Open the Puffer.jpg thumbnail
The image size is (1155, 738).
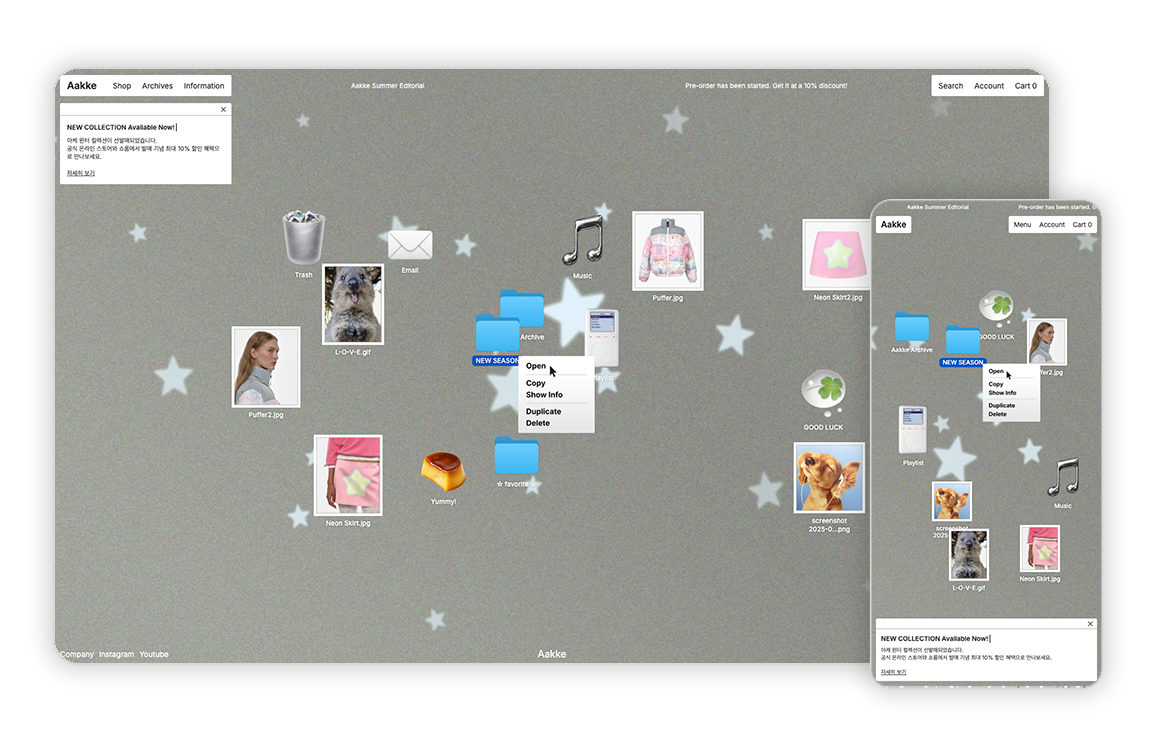pos(668,251)
